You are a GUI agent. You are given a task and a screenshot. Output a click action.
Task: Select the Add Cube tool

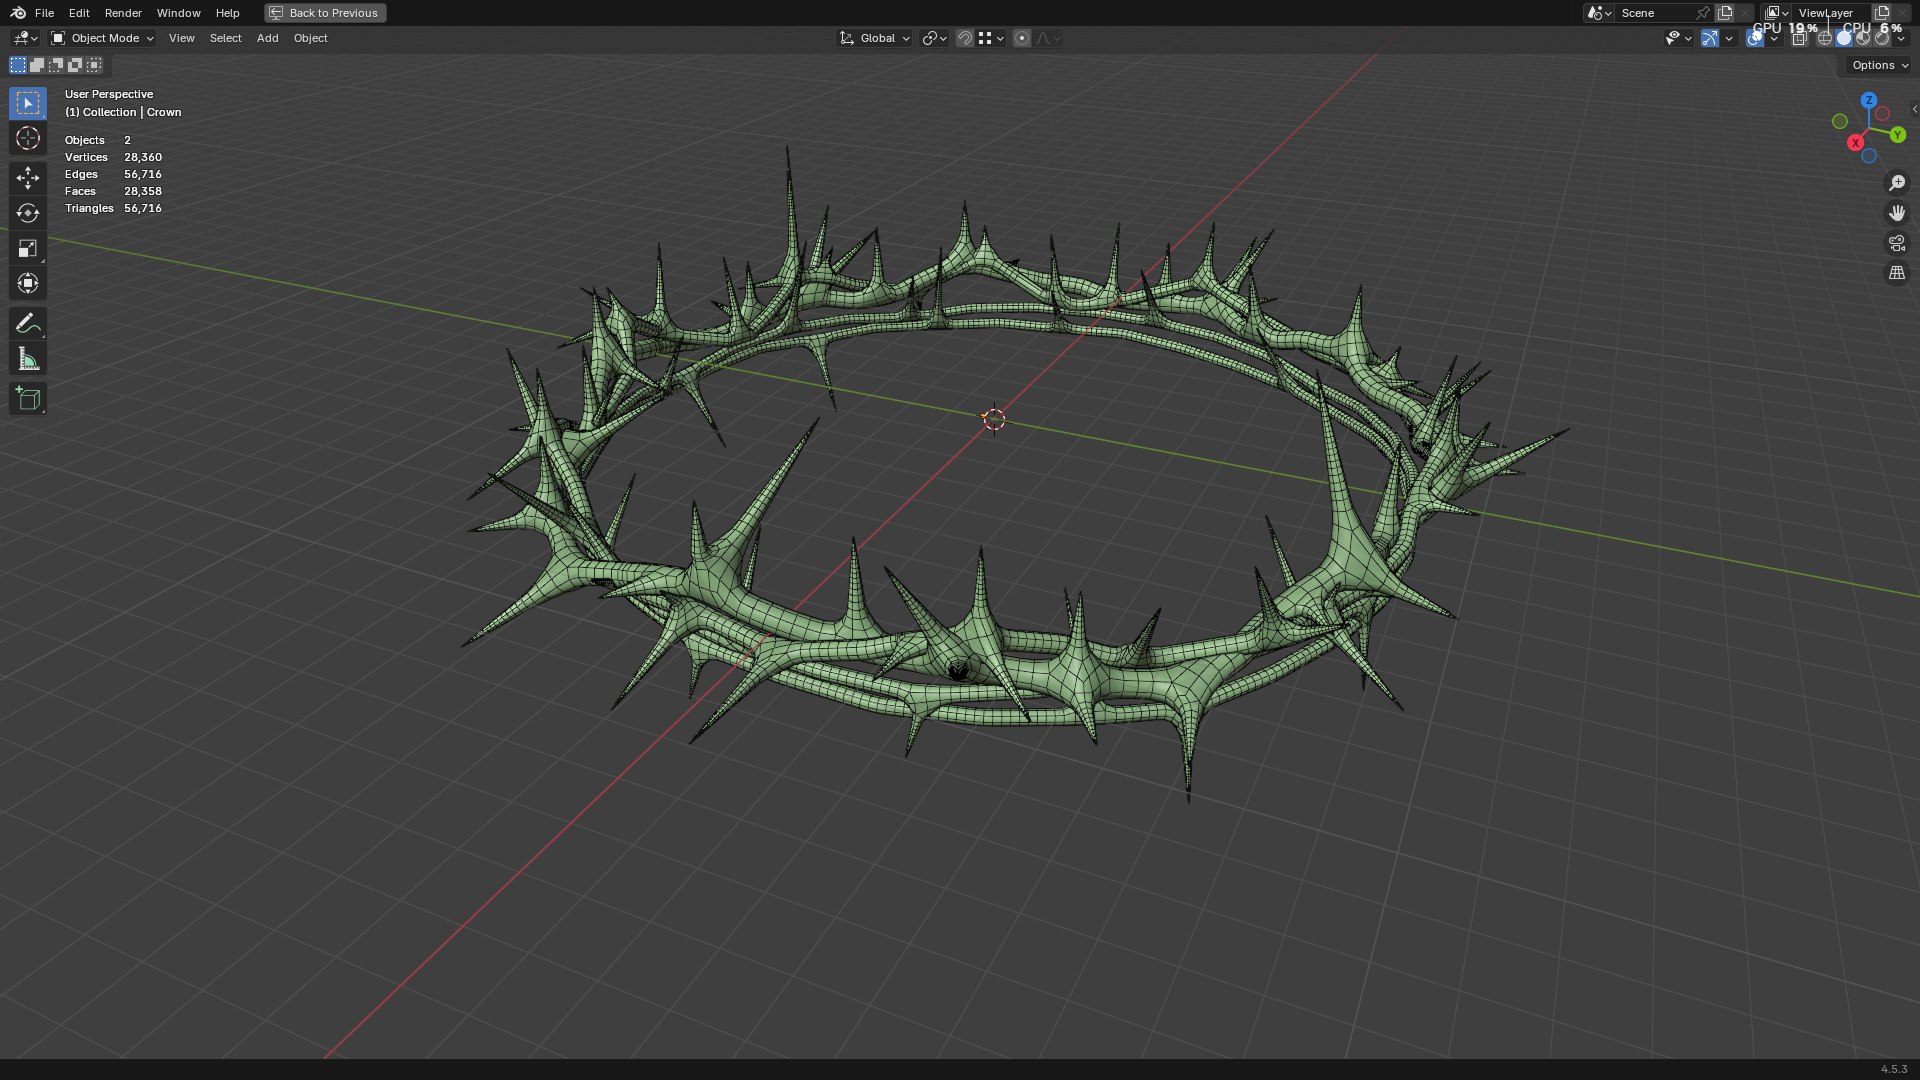(x=28, y=399)
